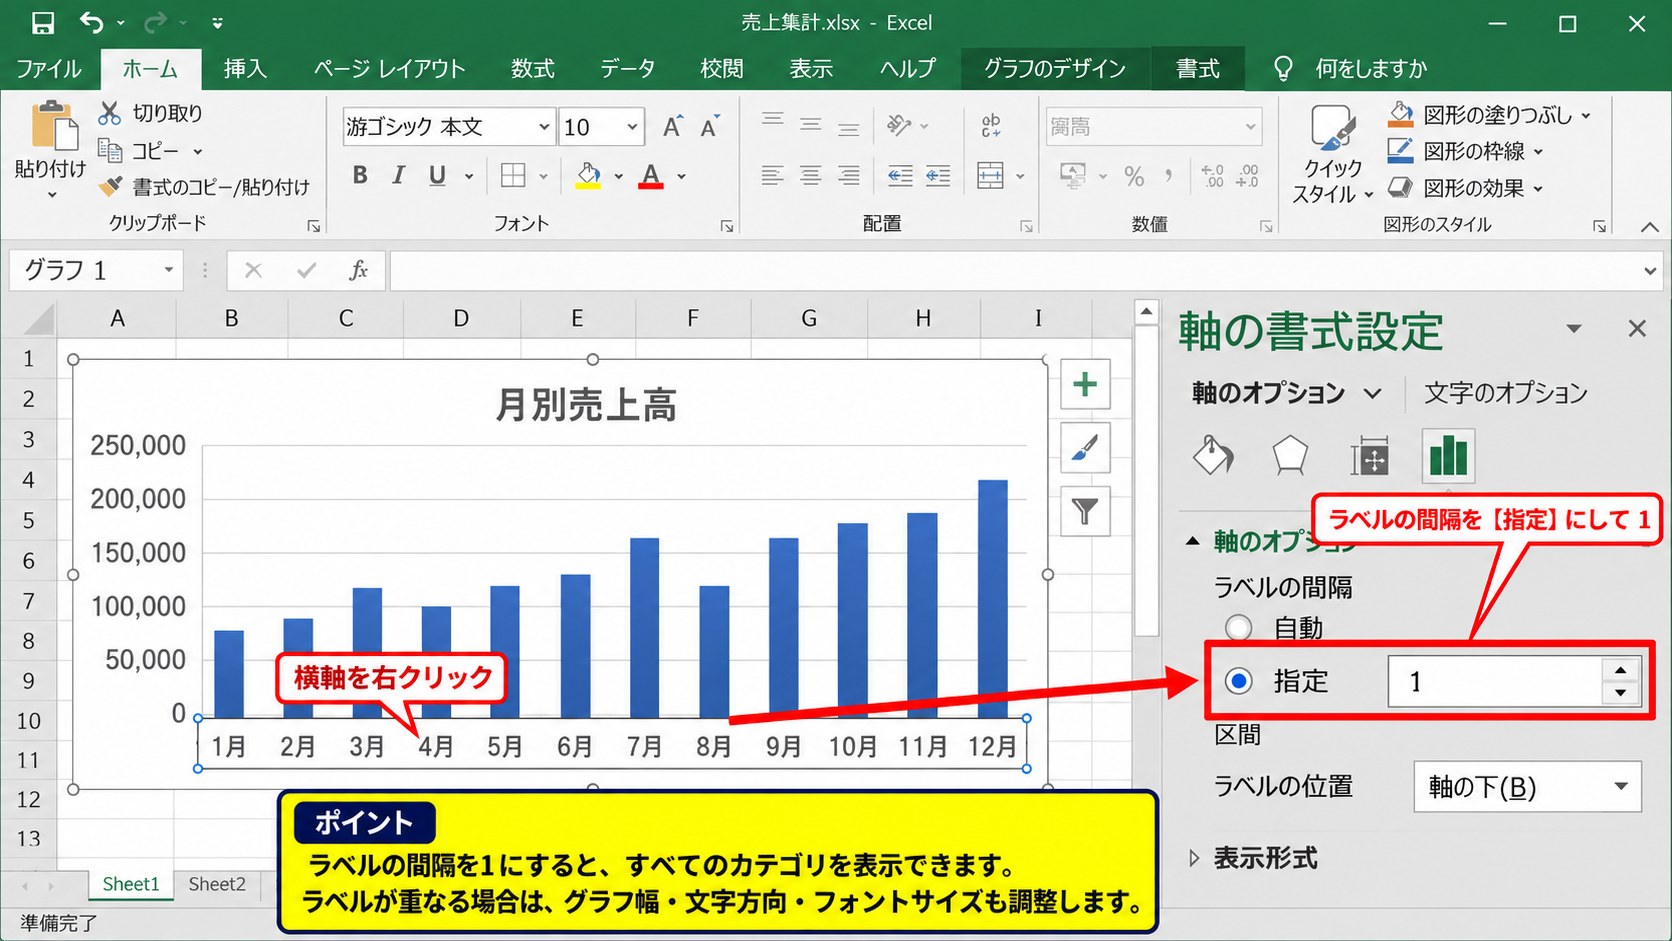Open Fill & Line paint bucket tab
The height and width of the screenshot is (941, 1672).
[x=1213, y=456]
